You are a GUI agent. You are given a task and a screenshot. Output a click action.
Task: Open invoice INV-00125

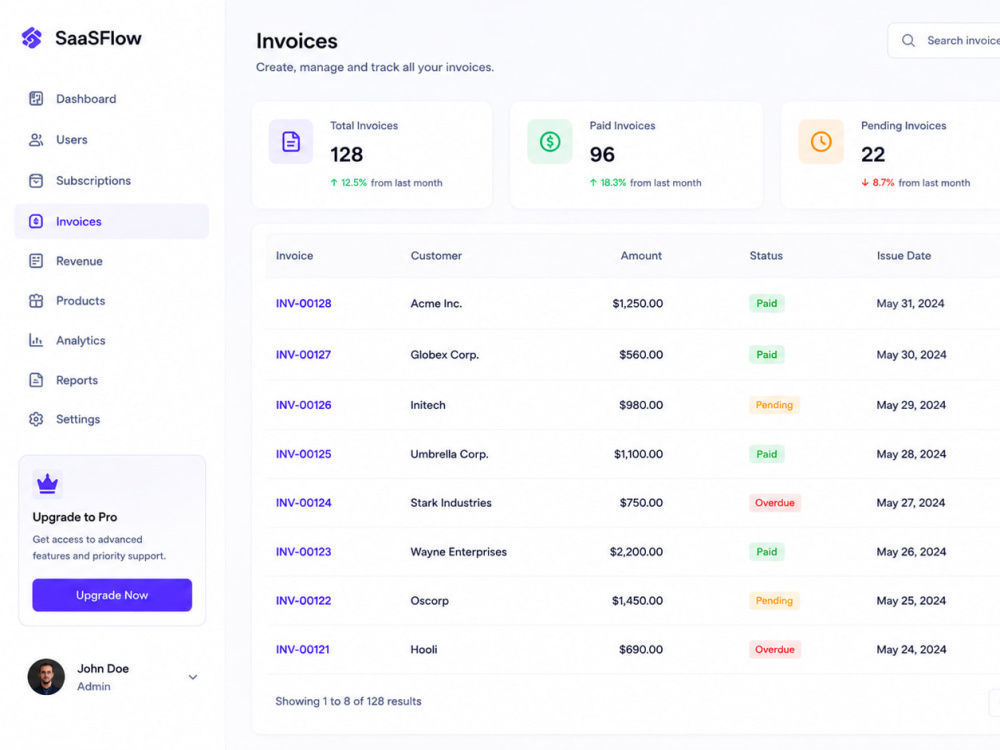[x=304, y=454]
